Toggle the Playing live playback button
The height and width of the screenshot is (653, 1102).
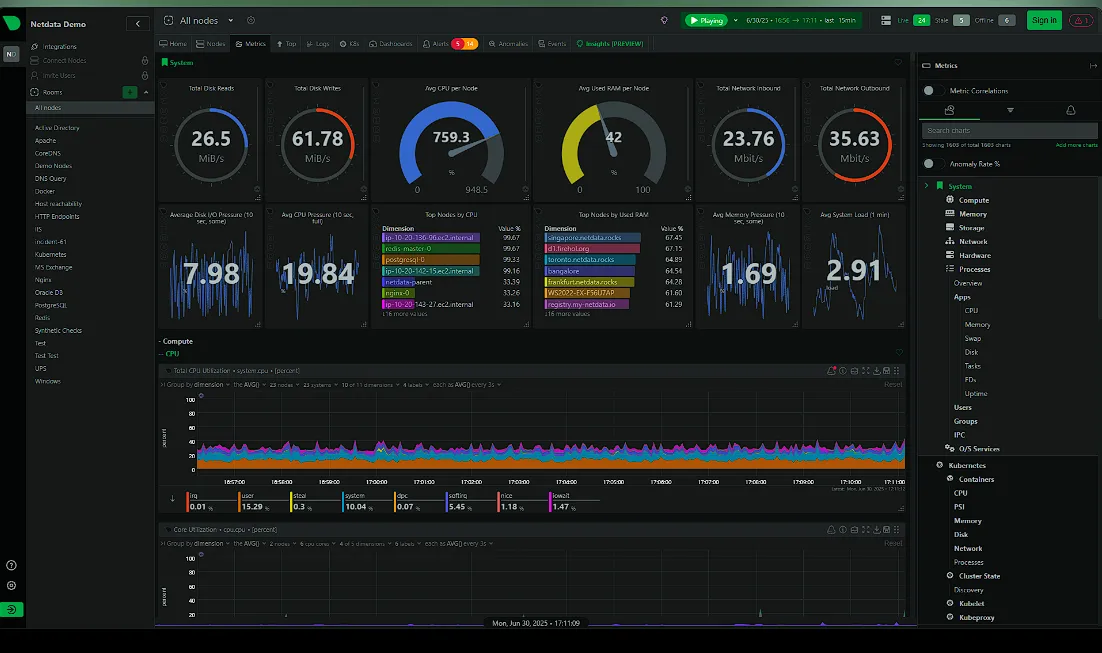click(706, 20)
